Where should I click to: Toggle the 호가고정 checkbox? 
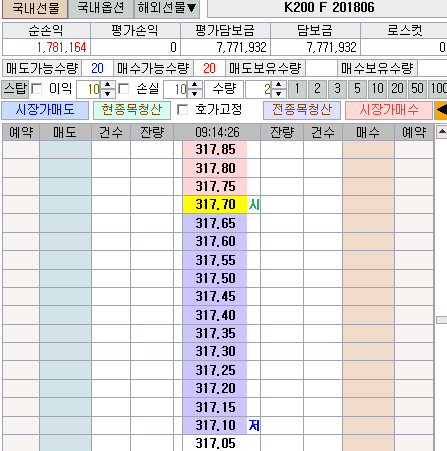(182, 110)
